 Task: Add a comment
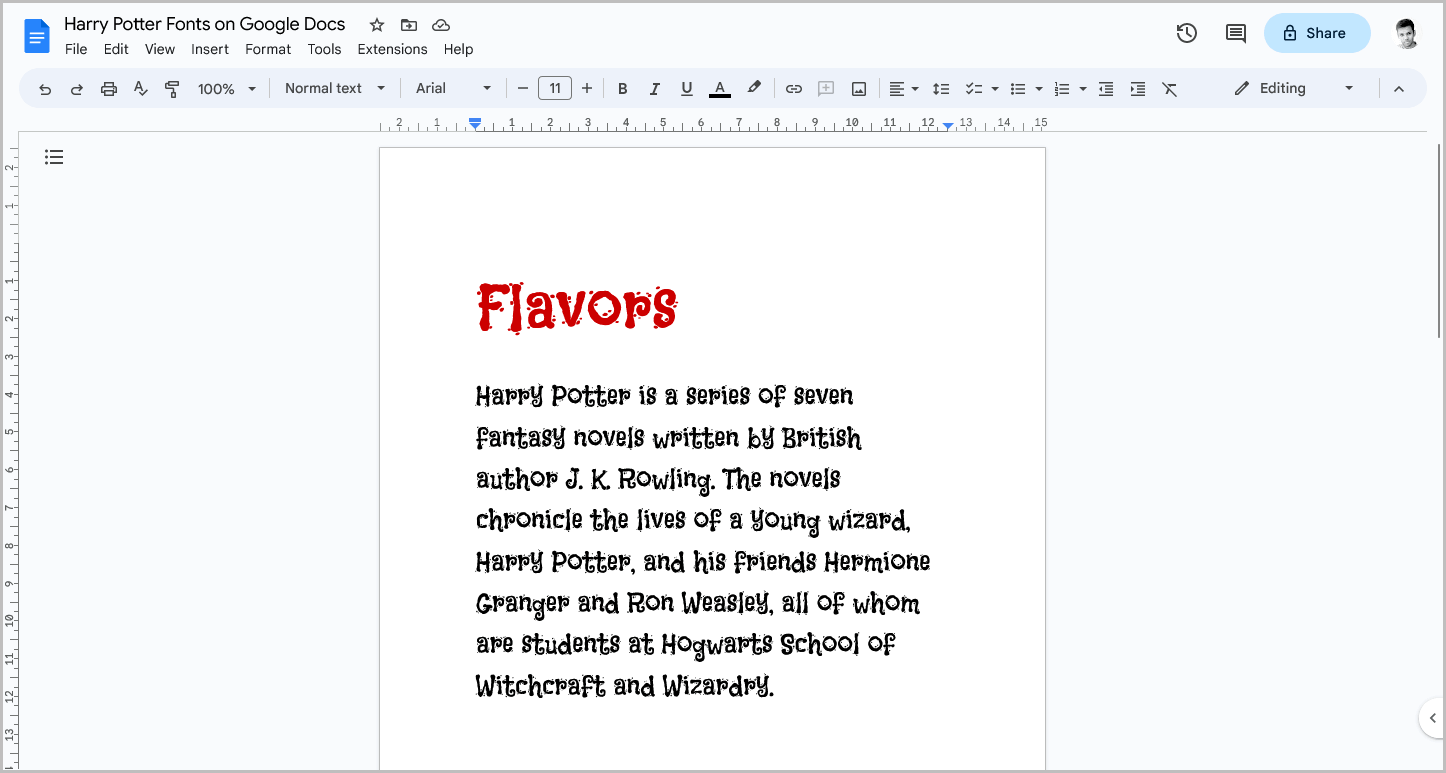tap(826, 88)
